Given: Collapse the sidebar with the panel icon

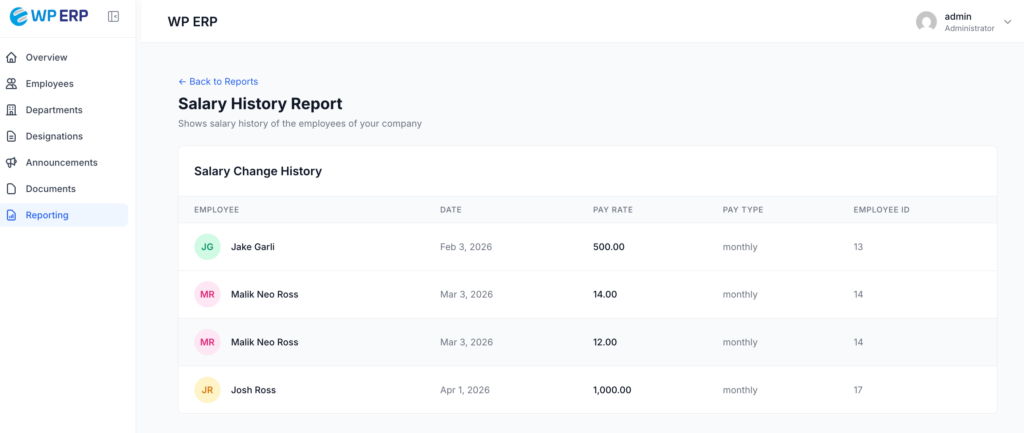Looking at the screenshot, I should click(113, 17).
